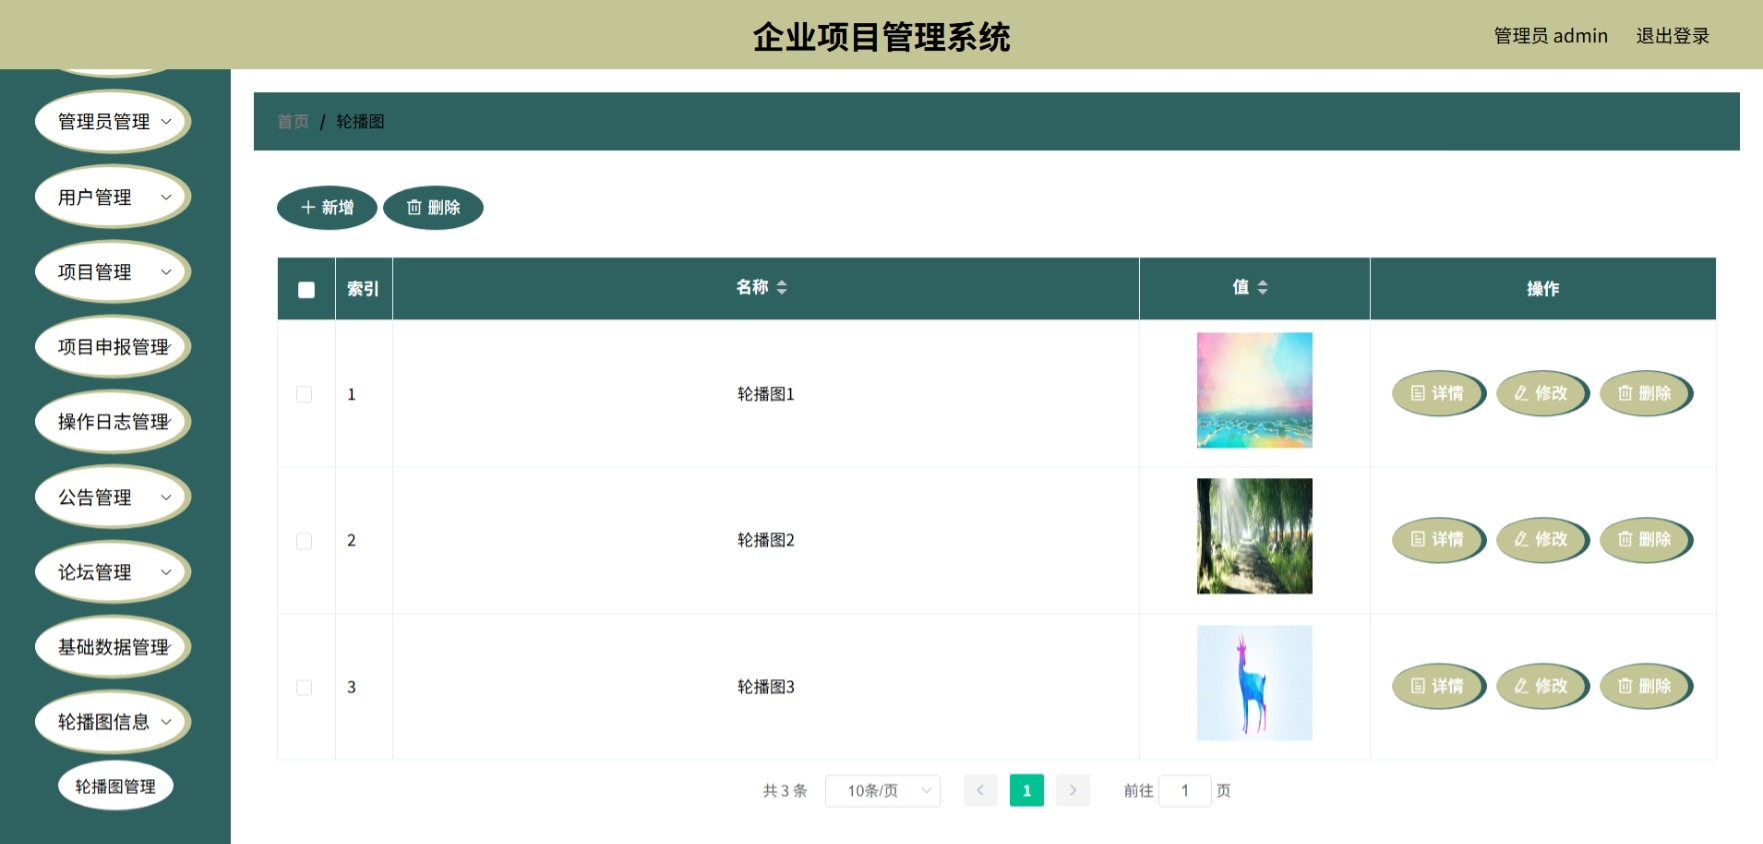
Task: Expand the 项目管理 sidebar menu
Action: [113, 272]
